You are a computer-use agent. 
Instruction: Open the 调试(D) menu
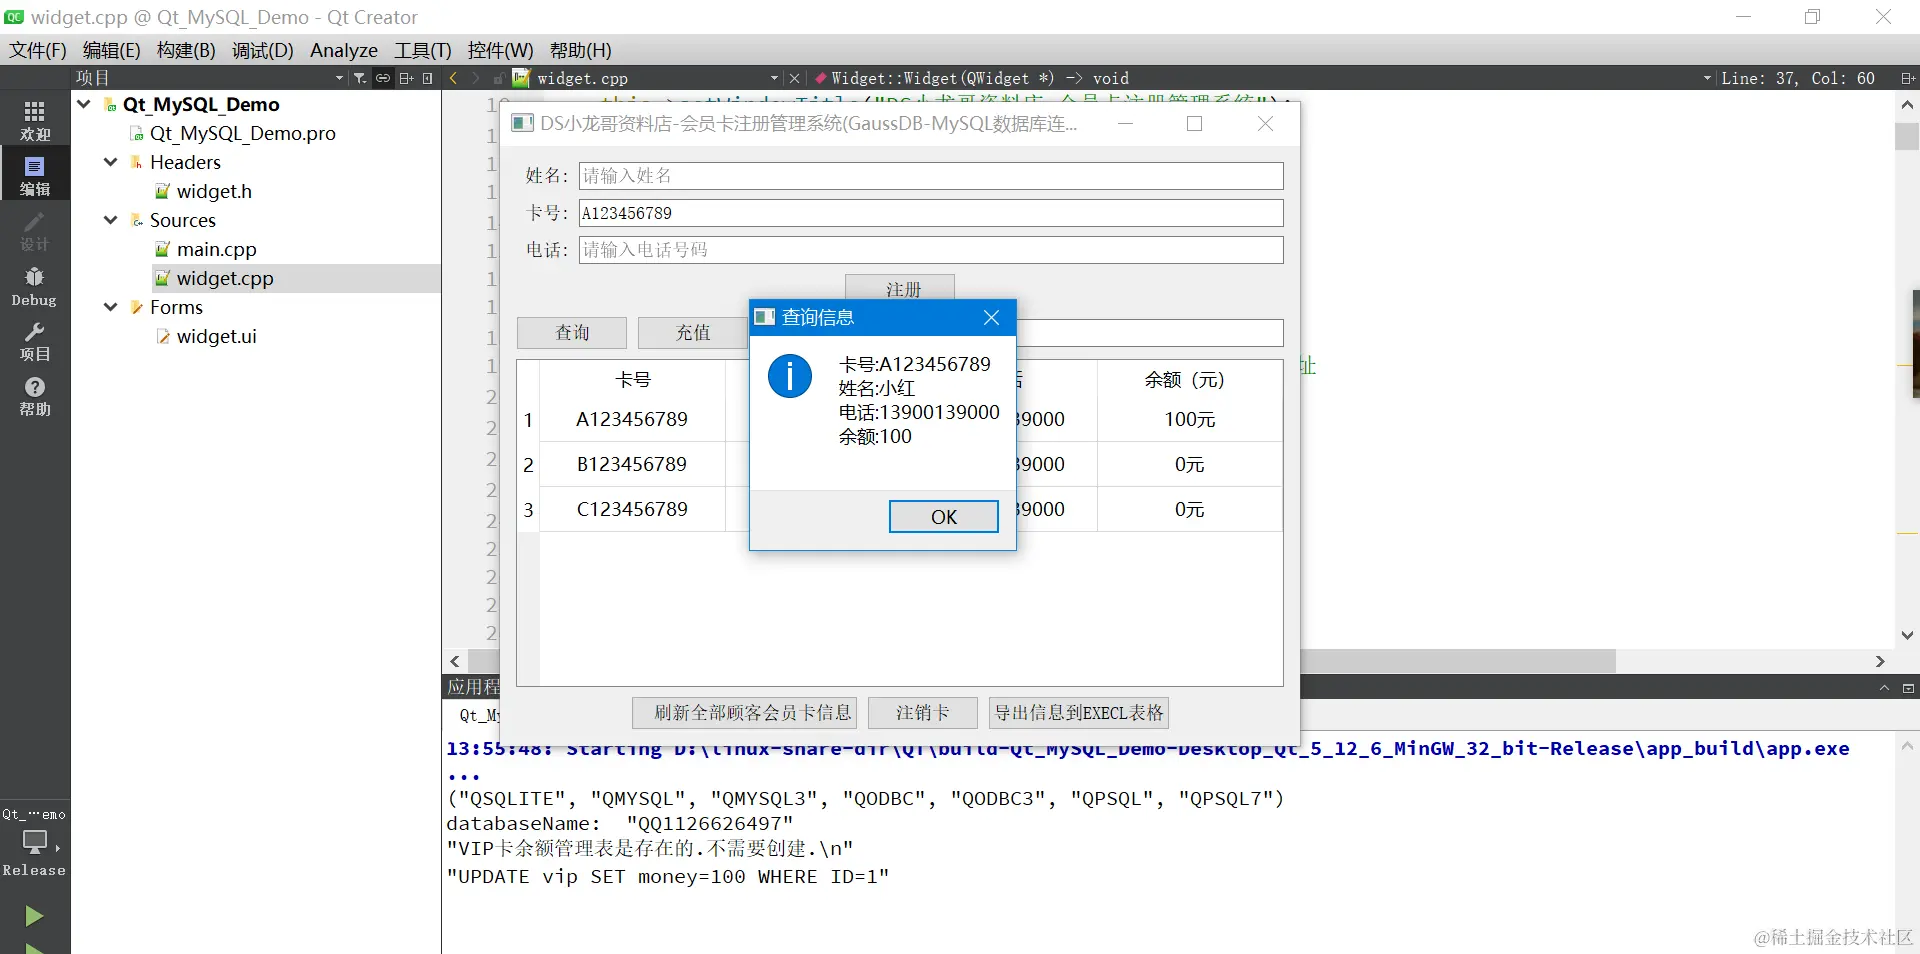point(262,50)
